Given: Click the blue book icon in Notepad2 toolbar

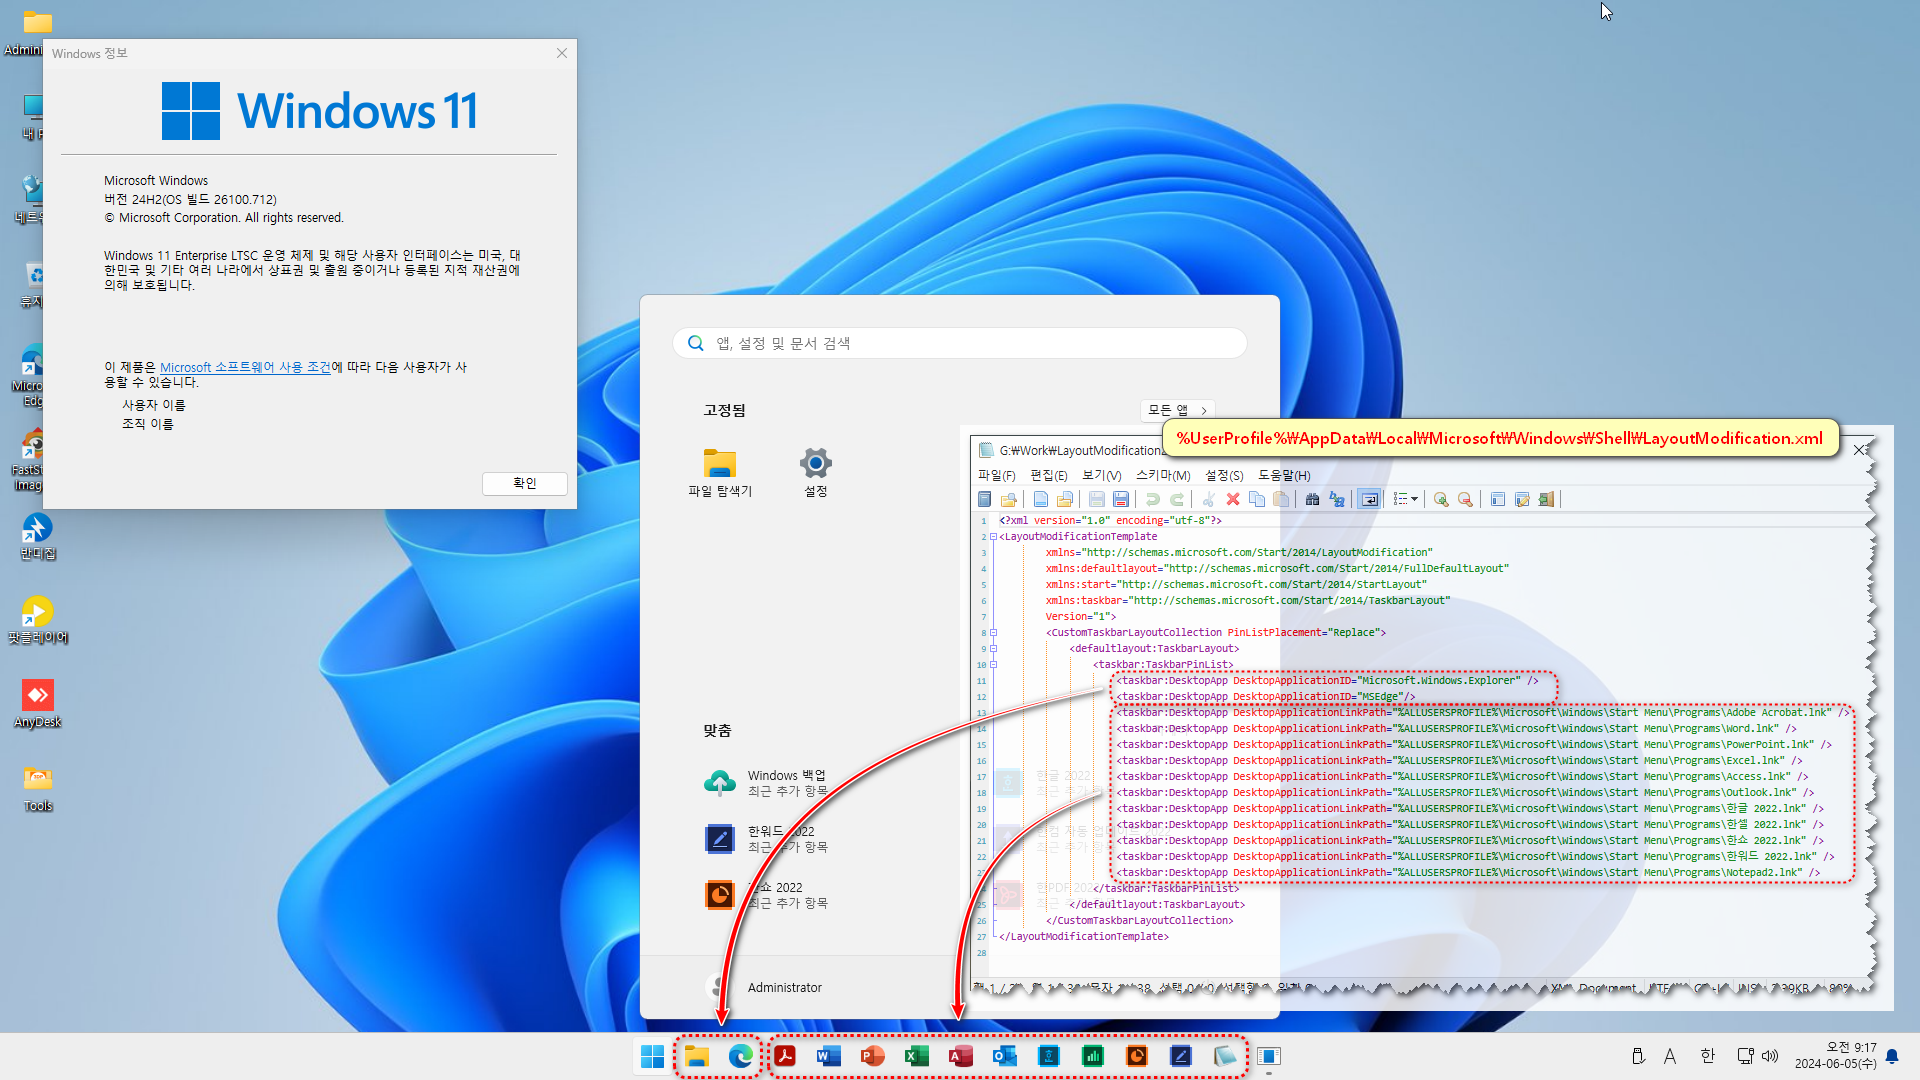Looking at the screenshot, I should 985,499.
